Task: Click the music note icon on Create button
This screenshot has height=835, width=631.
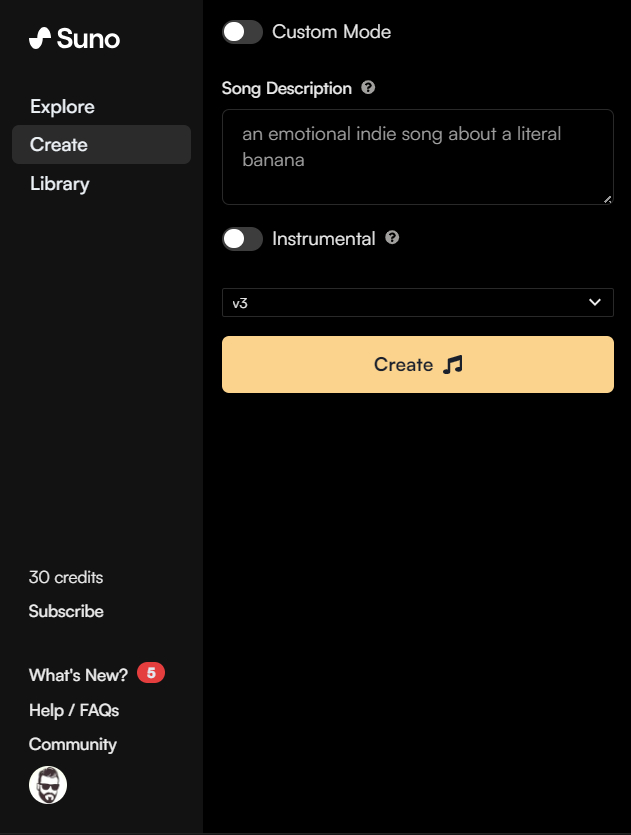Action: pos(453,365)
